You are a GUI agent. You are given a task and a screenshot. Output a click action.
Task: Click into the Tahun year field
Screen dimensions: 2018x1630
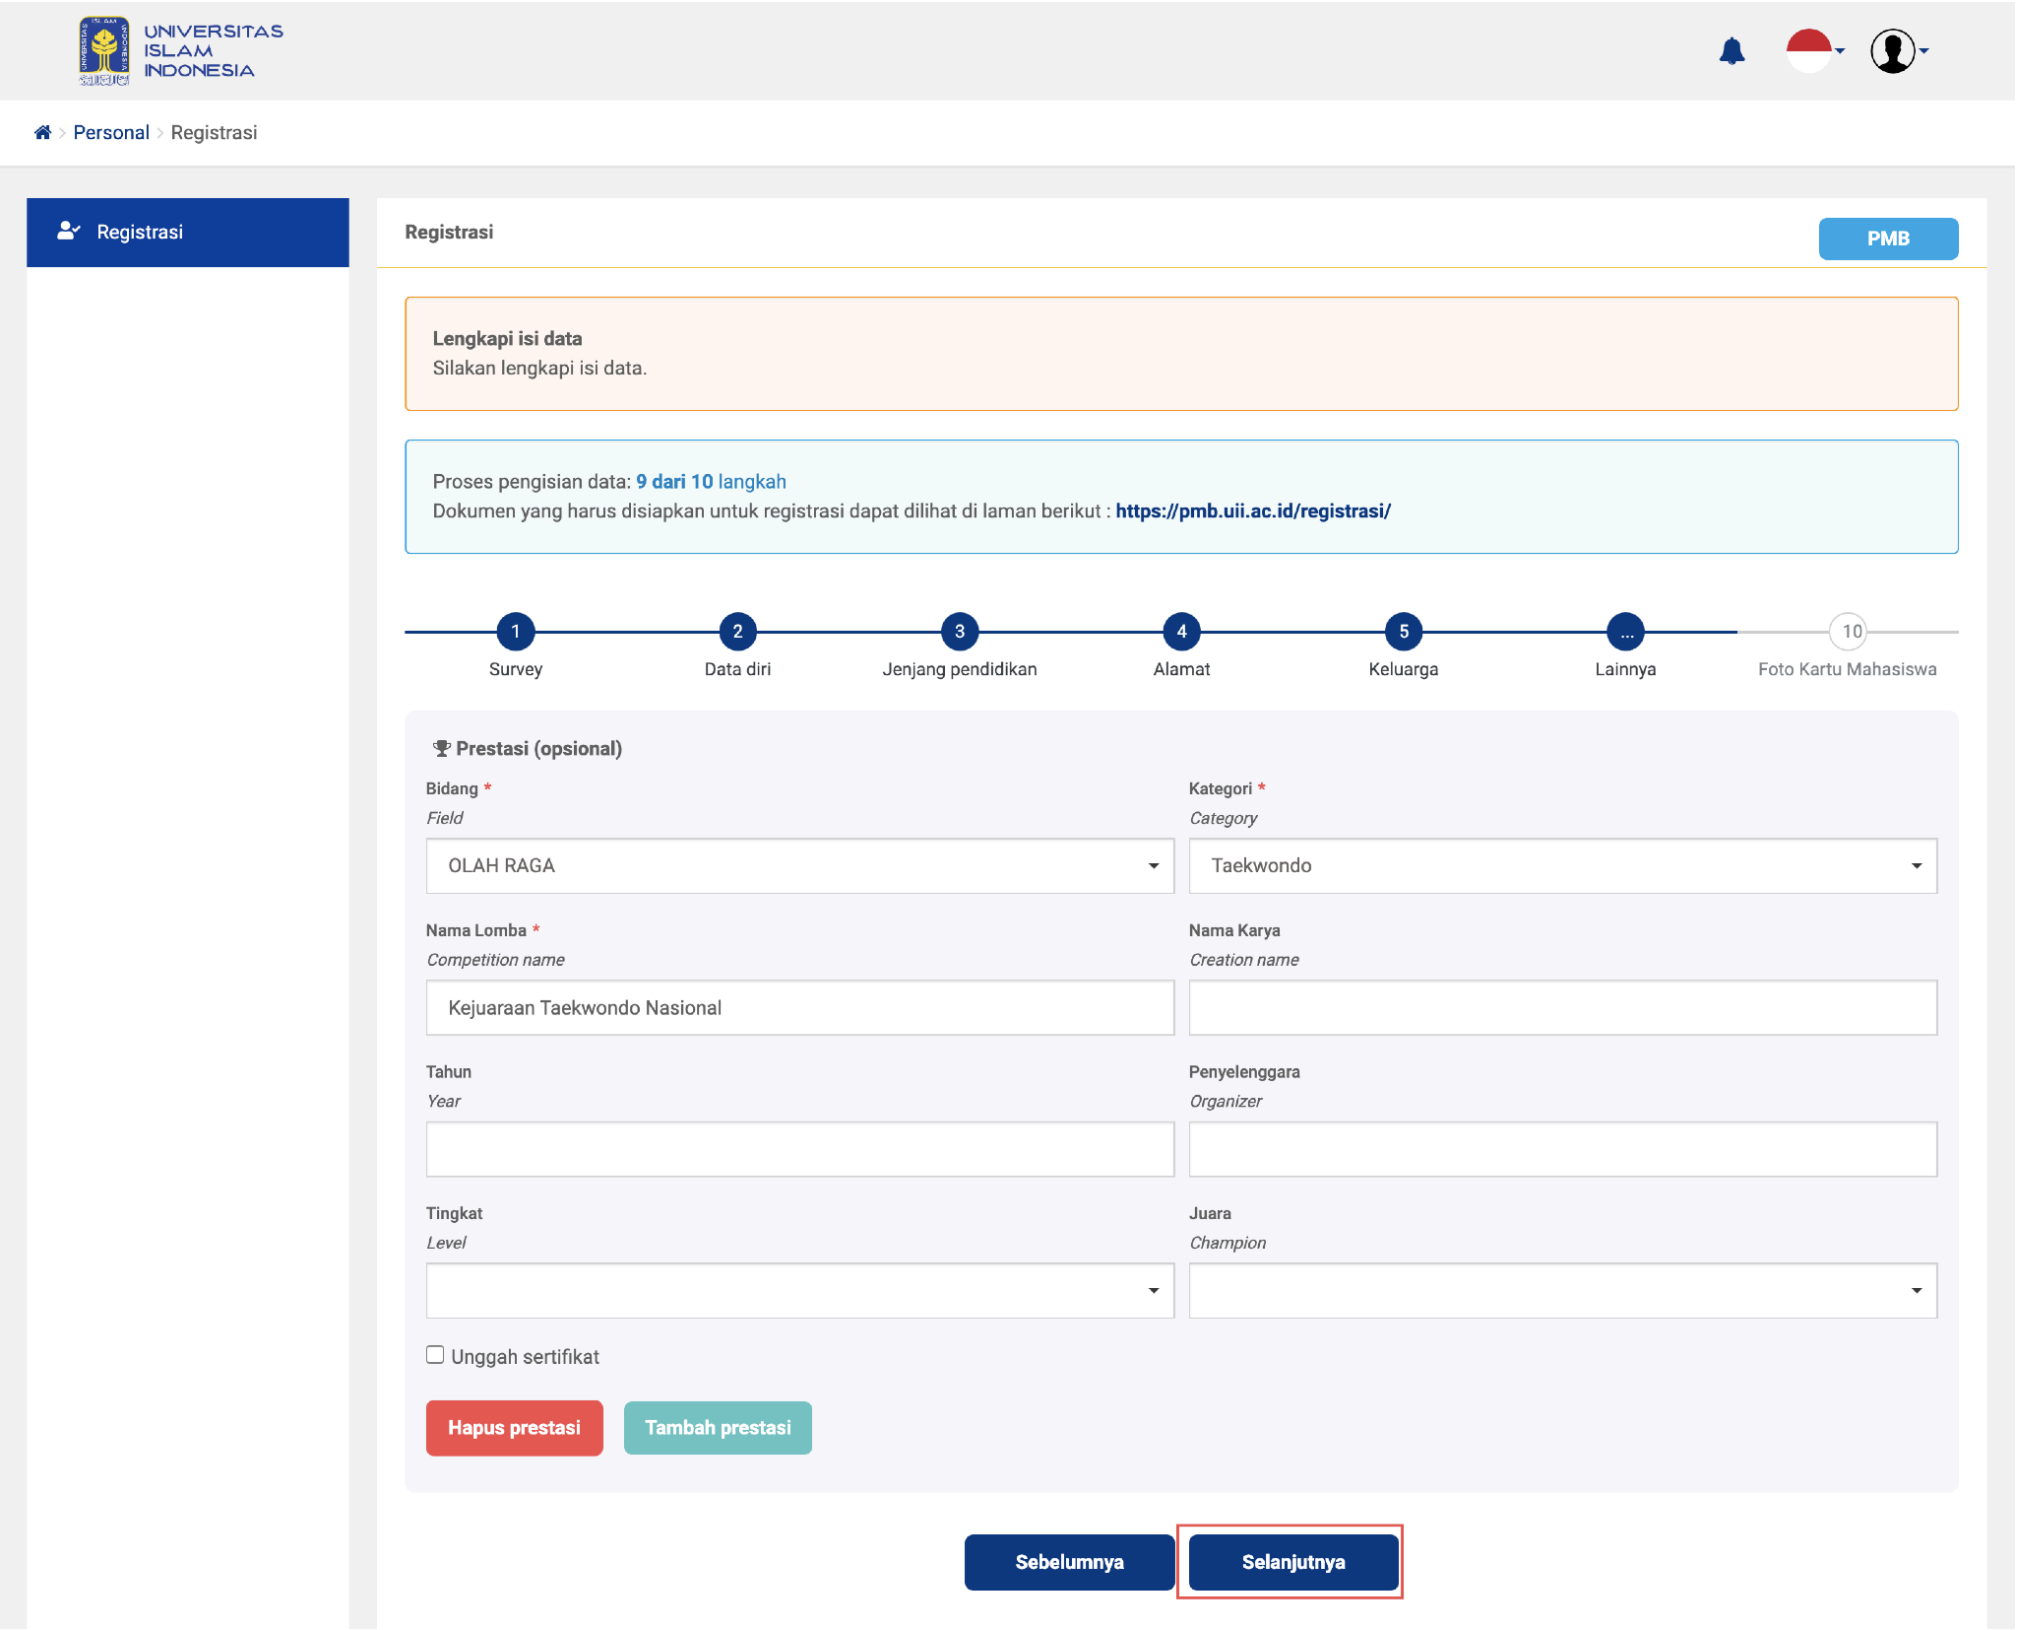[799, 1149]
